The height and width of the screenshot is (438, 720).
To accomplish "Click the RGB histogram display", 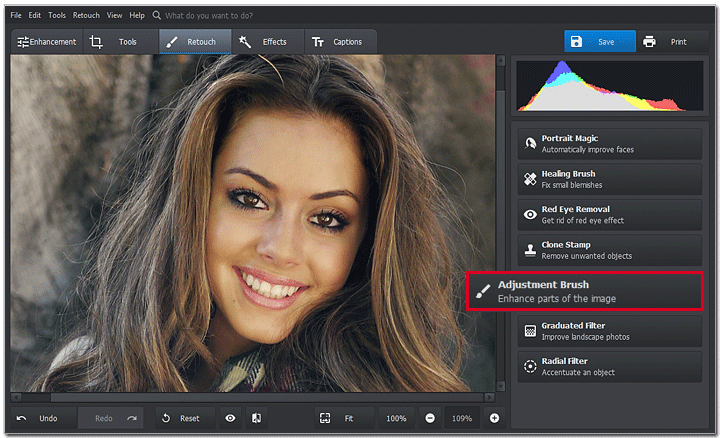I will (609, 86).
